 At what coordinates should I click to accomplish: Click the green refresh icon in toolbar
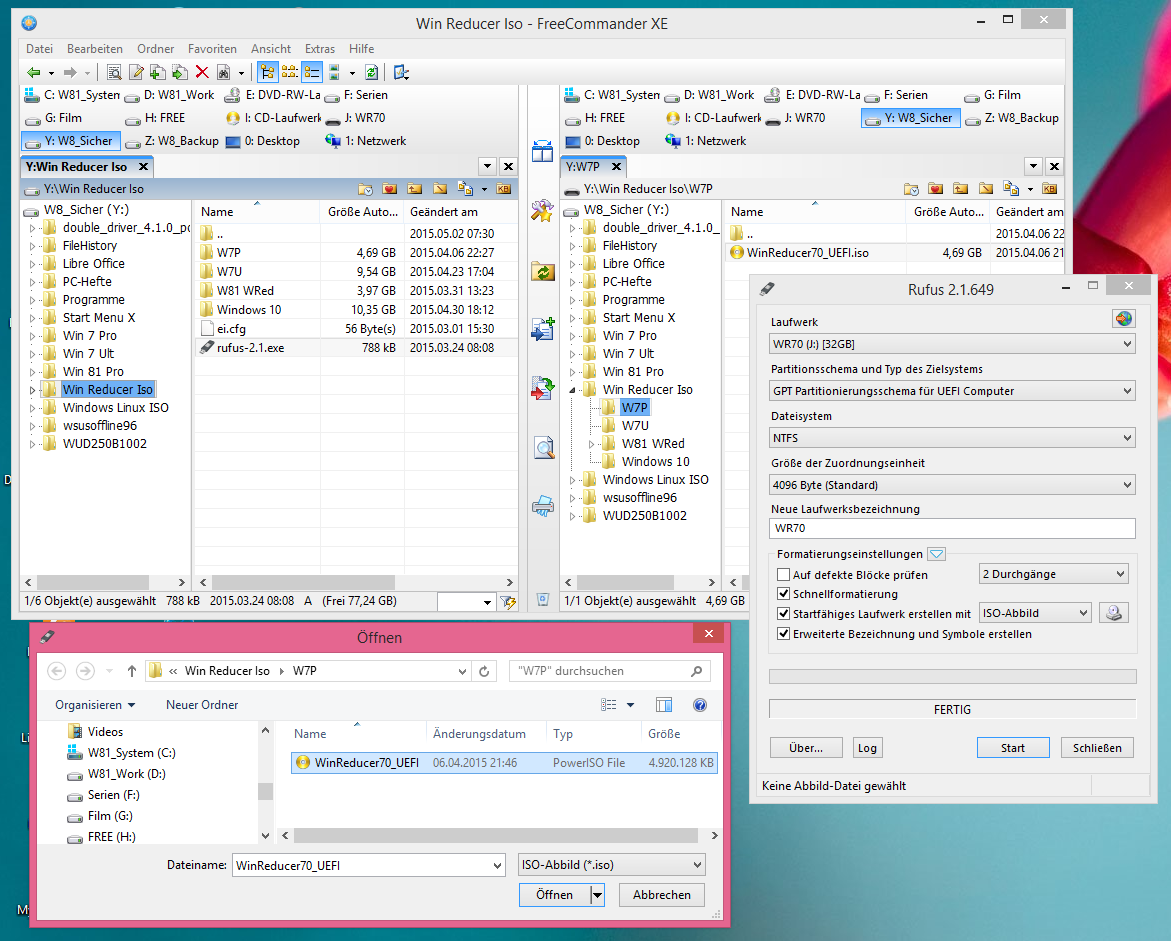click(371, 72)
